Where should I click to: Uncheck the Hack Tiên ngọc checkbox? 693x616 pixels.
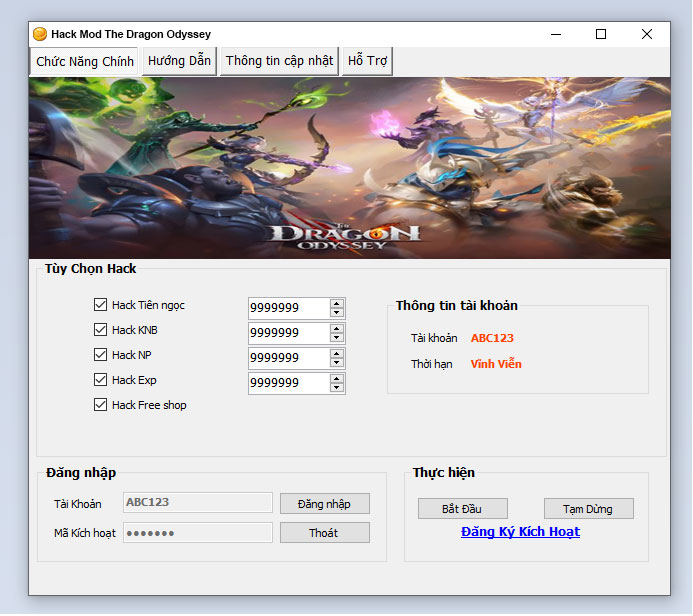tap(100, 304)
